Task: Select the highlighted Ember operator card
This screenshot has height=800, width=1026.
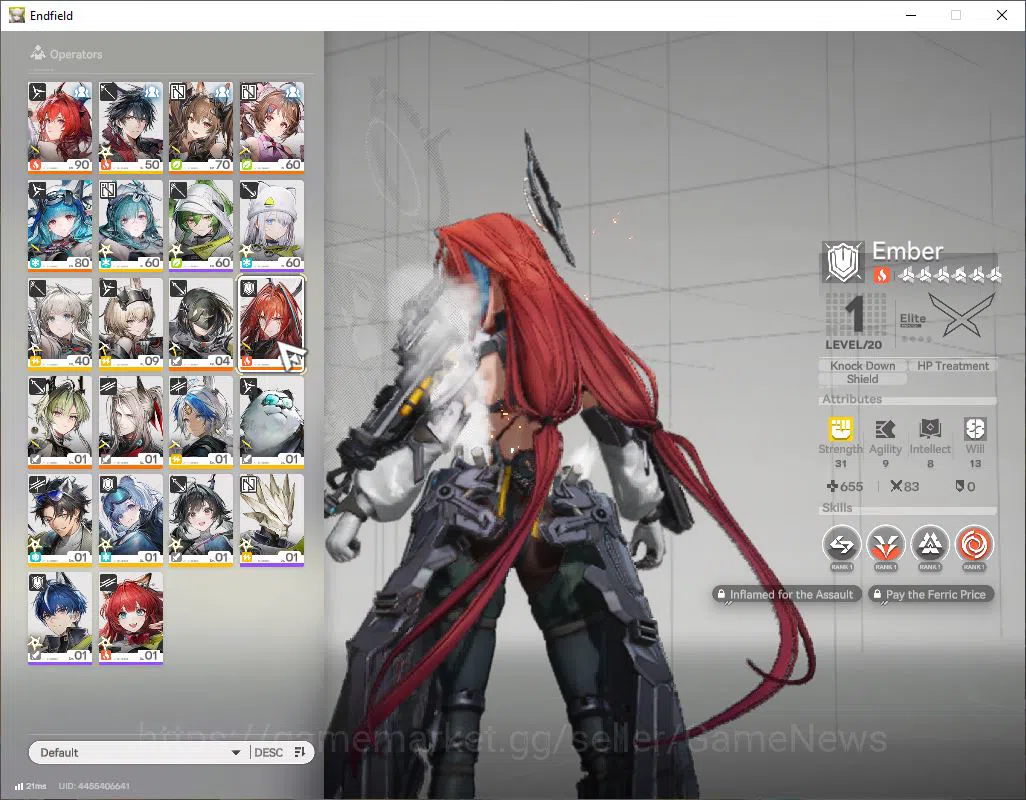Action: point(272,324)
